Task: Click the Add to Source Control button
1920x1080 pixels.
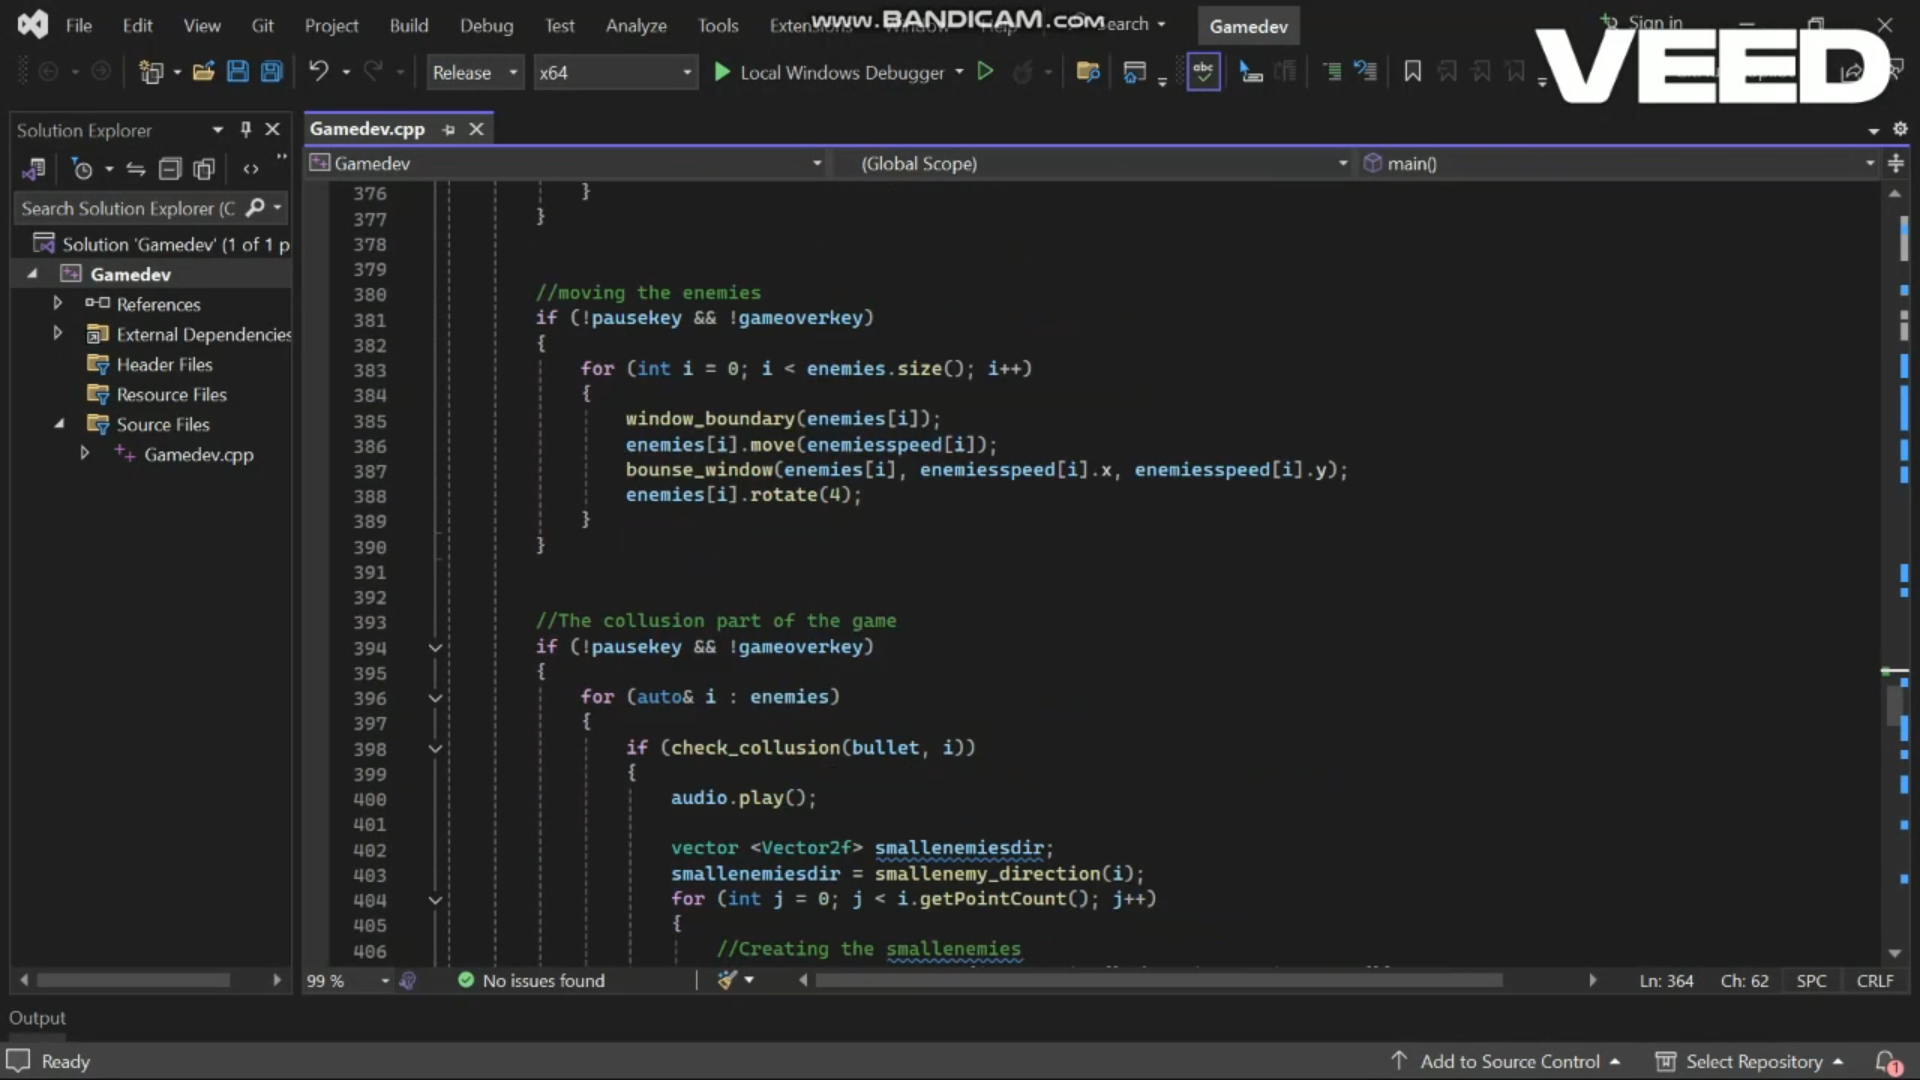Action: (x=1508, y=1062)
